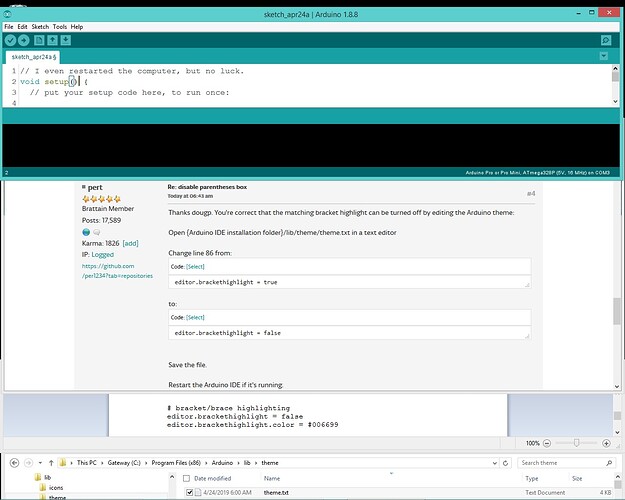
Task: Click the 'Search theme' input field
Action: 566,463
